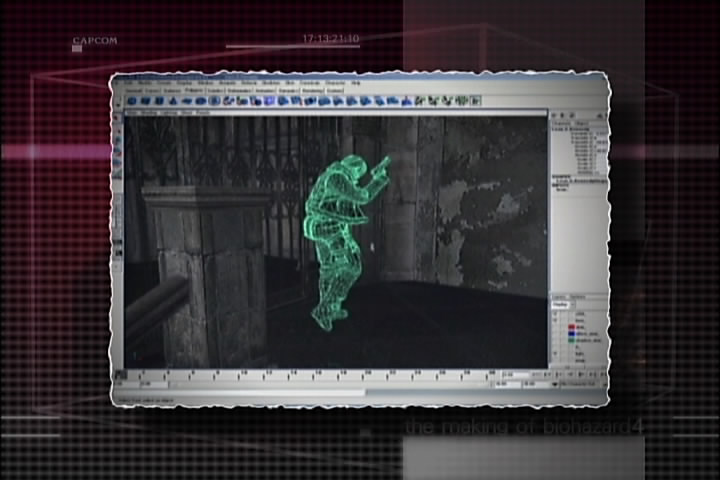720x480 pixels.
Task: Click the first blue polygon icon on the shelf
Action: tap(132, 101)
